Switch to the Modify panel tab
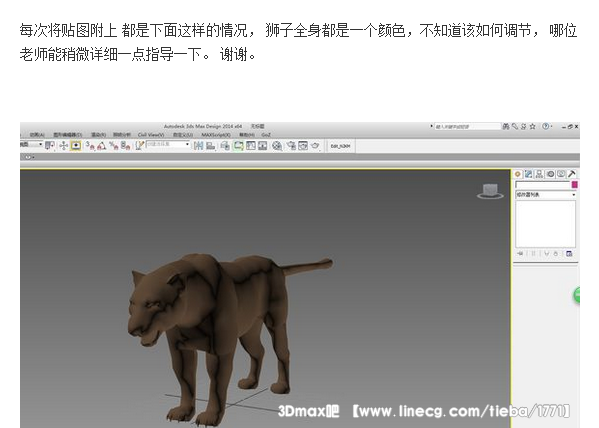The height and width of the screenshot is (428, 599). (x=528, y=174)
